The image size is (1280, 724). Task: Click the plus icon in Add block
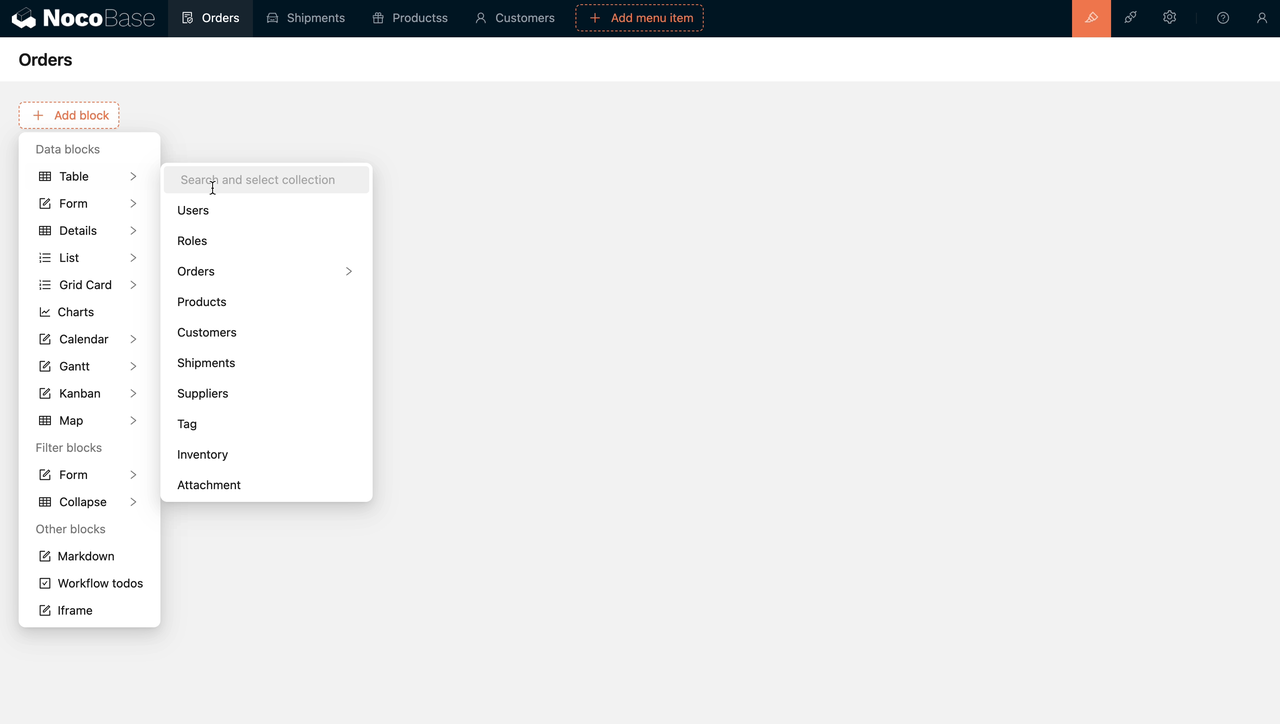[38, 115]
